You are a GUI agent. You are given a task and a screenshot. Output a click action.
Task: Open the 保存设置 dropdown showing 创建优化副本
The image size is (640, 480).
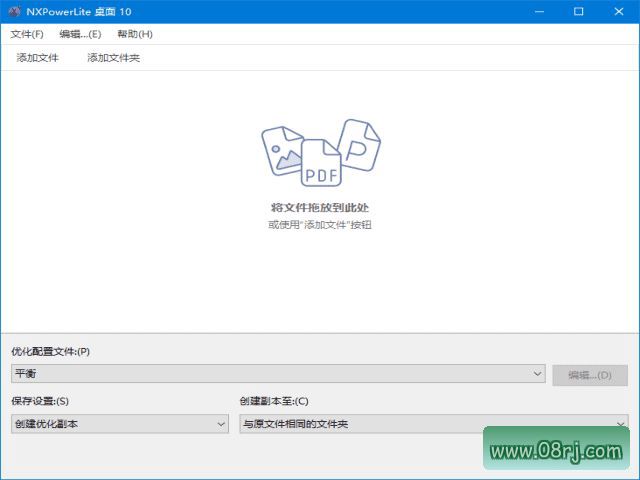120,424
